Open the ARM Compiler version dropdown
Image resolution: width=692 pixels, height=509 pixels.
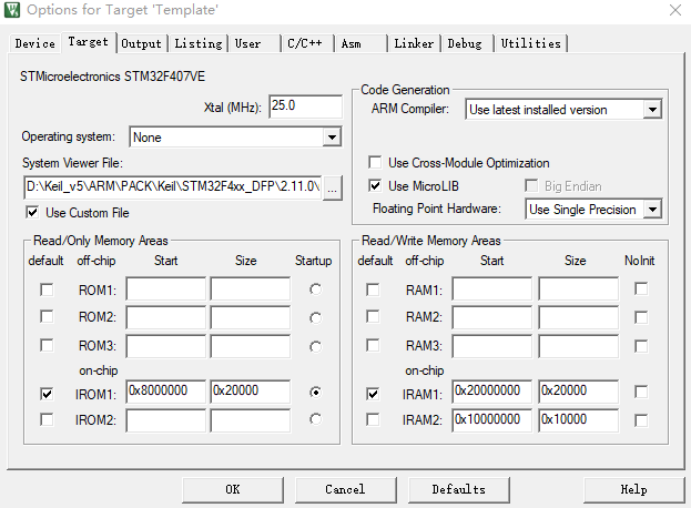point(652,109)
